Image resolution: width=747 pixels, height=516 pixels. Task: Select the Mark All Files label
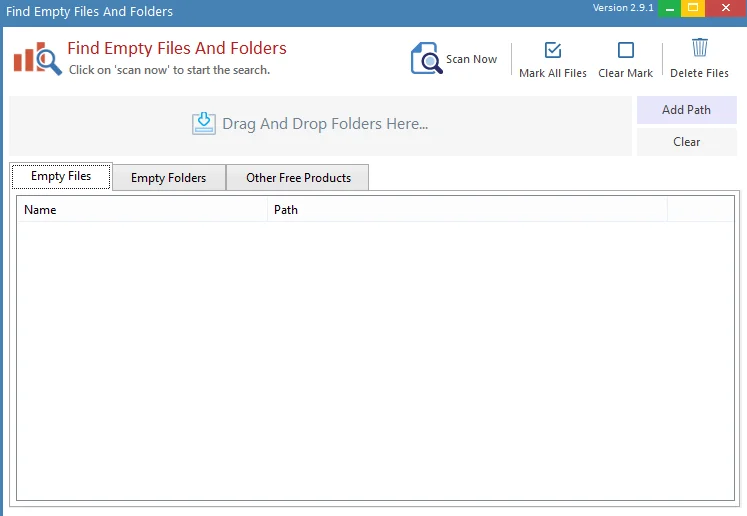(x=553, y=73)
